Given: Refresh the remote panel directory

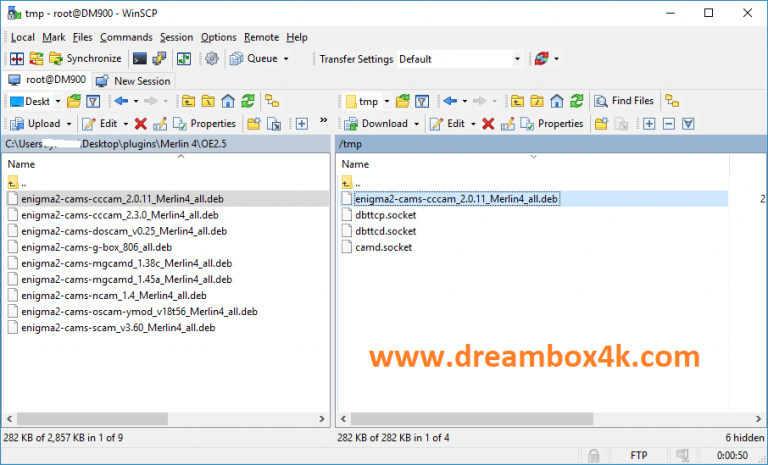Looking at the screenshot, I should pos(577,101).
